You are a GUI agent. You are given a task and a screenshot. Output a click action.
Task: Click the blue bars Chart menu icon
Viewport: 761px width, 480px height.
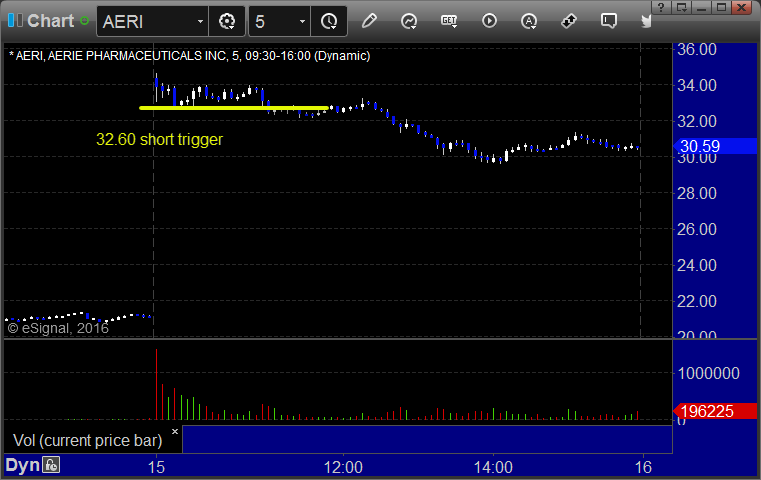point(15,20)
